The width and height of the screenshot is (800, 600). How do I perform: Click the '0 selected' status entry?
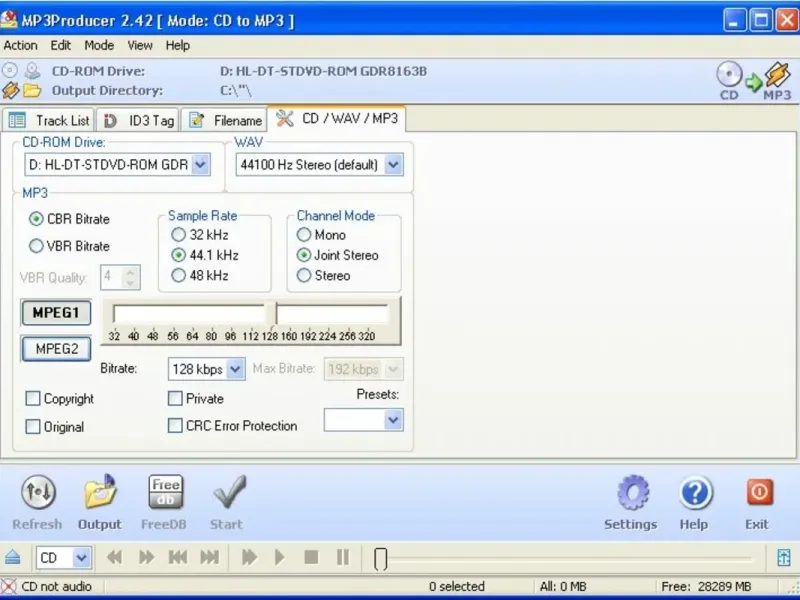[457, 586]
